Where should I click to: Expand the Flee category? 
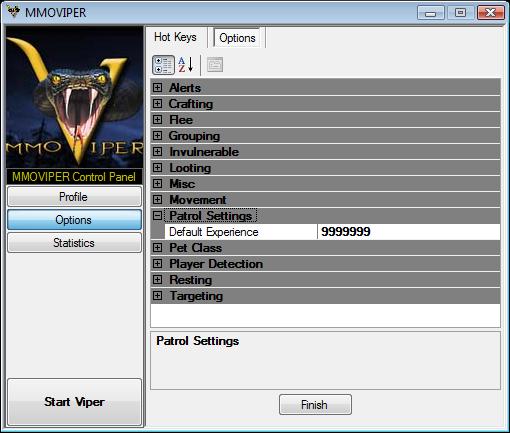[157, 120]
